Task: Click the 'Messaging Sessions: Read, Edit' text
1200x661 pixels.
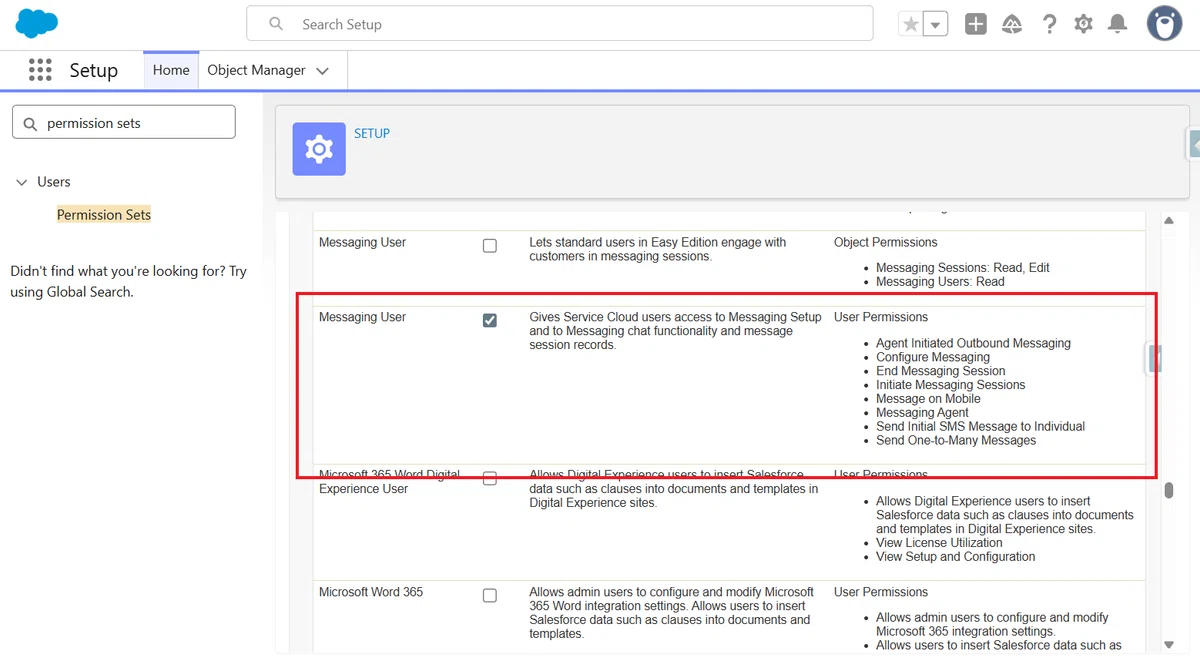Action: coord(963,268)
